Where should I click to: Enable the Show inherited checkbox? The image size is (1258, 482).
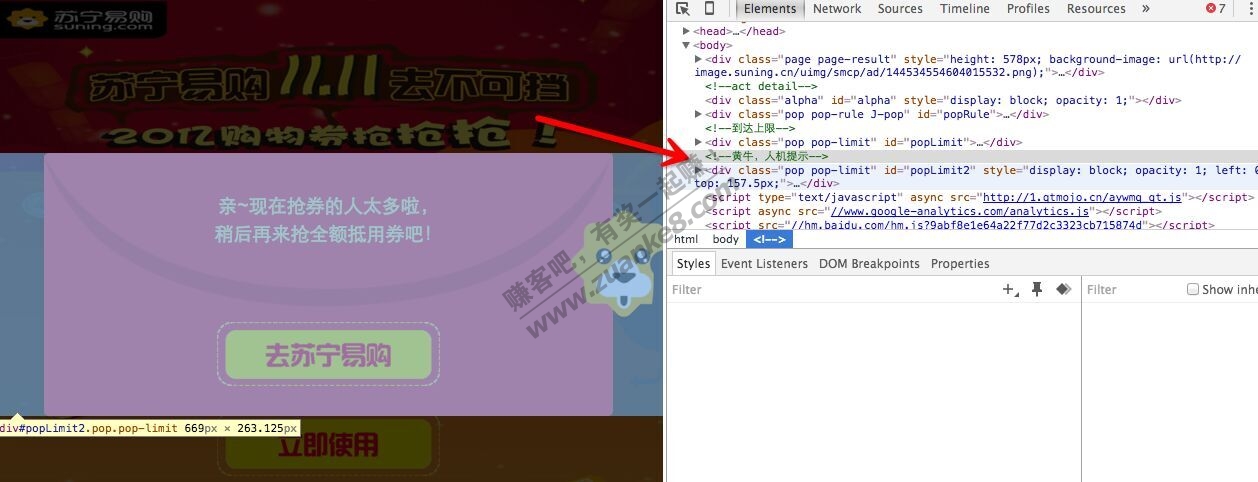click(x=1192, y=289)
